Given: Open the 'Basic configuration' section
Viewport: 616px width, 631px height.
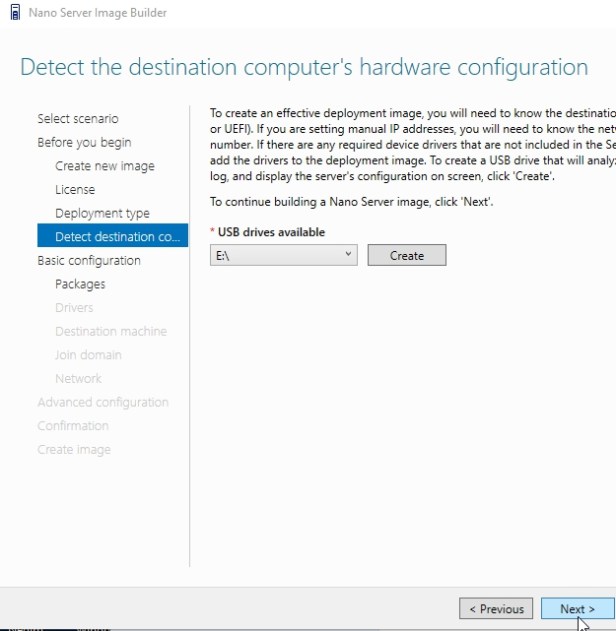Looking at the screenshot, I should click(89, 261).
